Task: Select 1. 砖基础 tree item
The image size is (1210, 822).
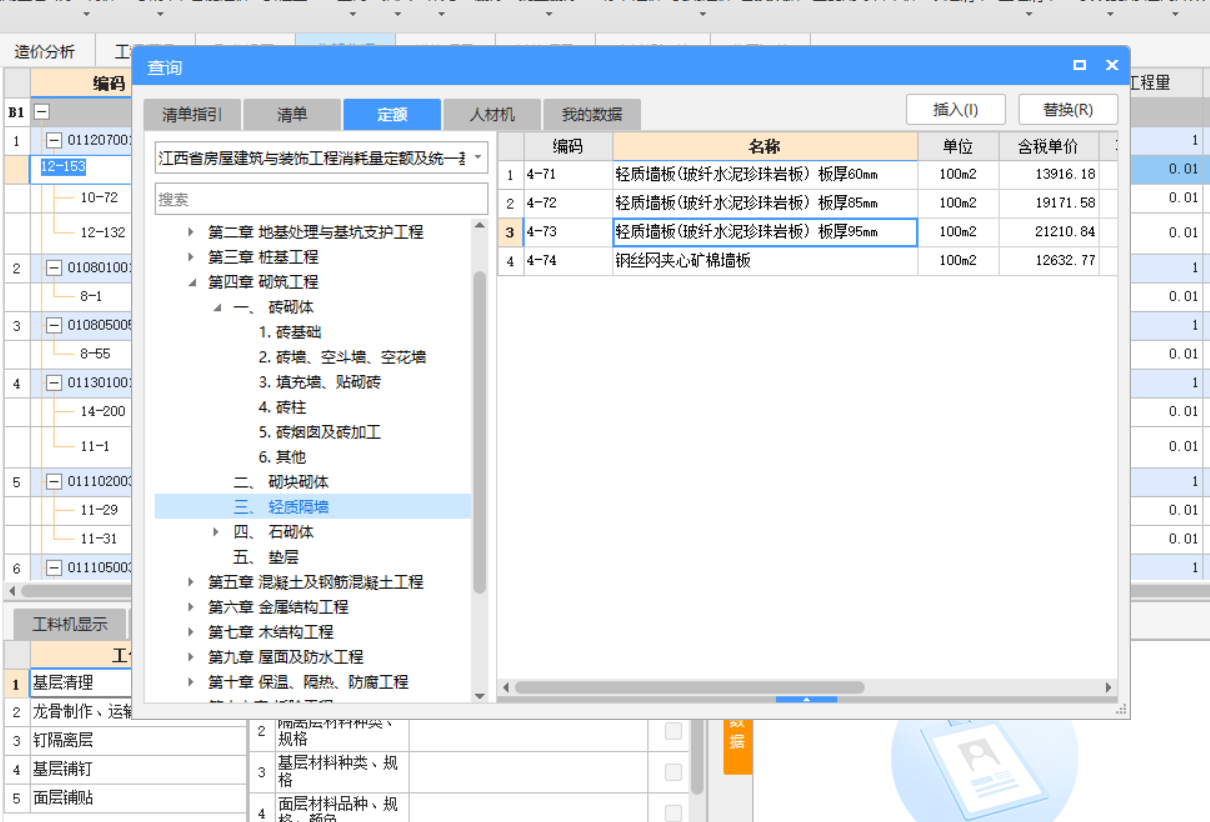Action: point(290,332)
